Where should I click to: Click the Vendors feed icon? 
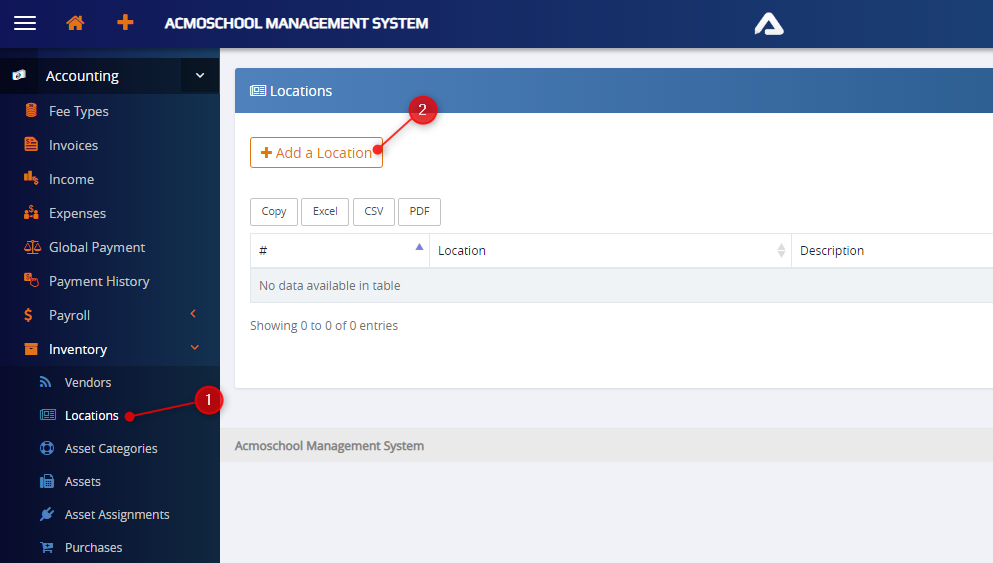(x=46, y=382)
